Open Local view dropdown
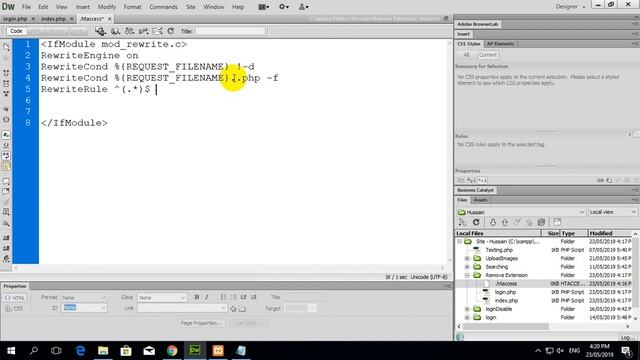 613,212
